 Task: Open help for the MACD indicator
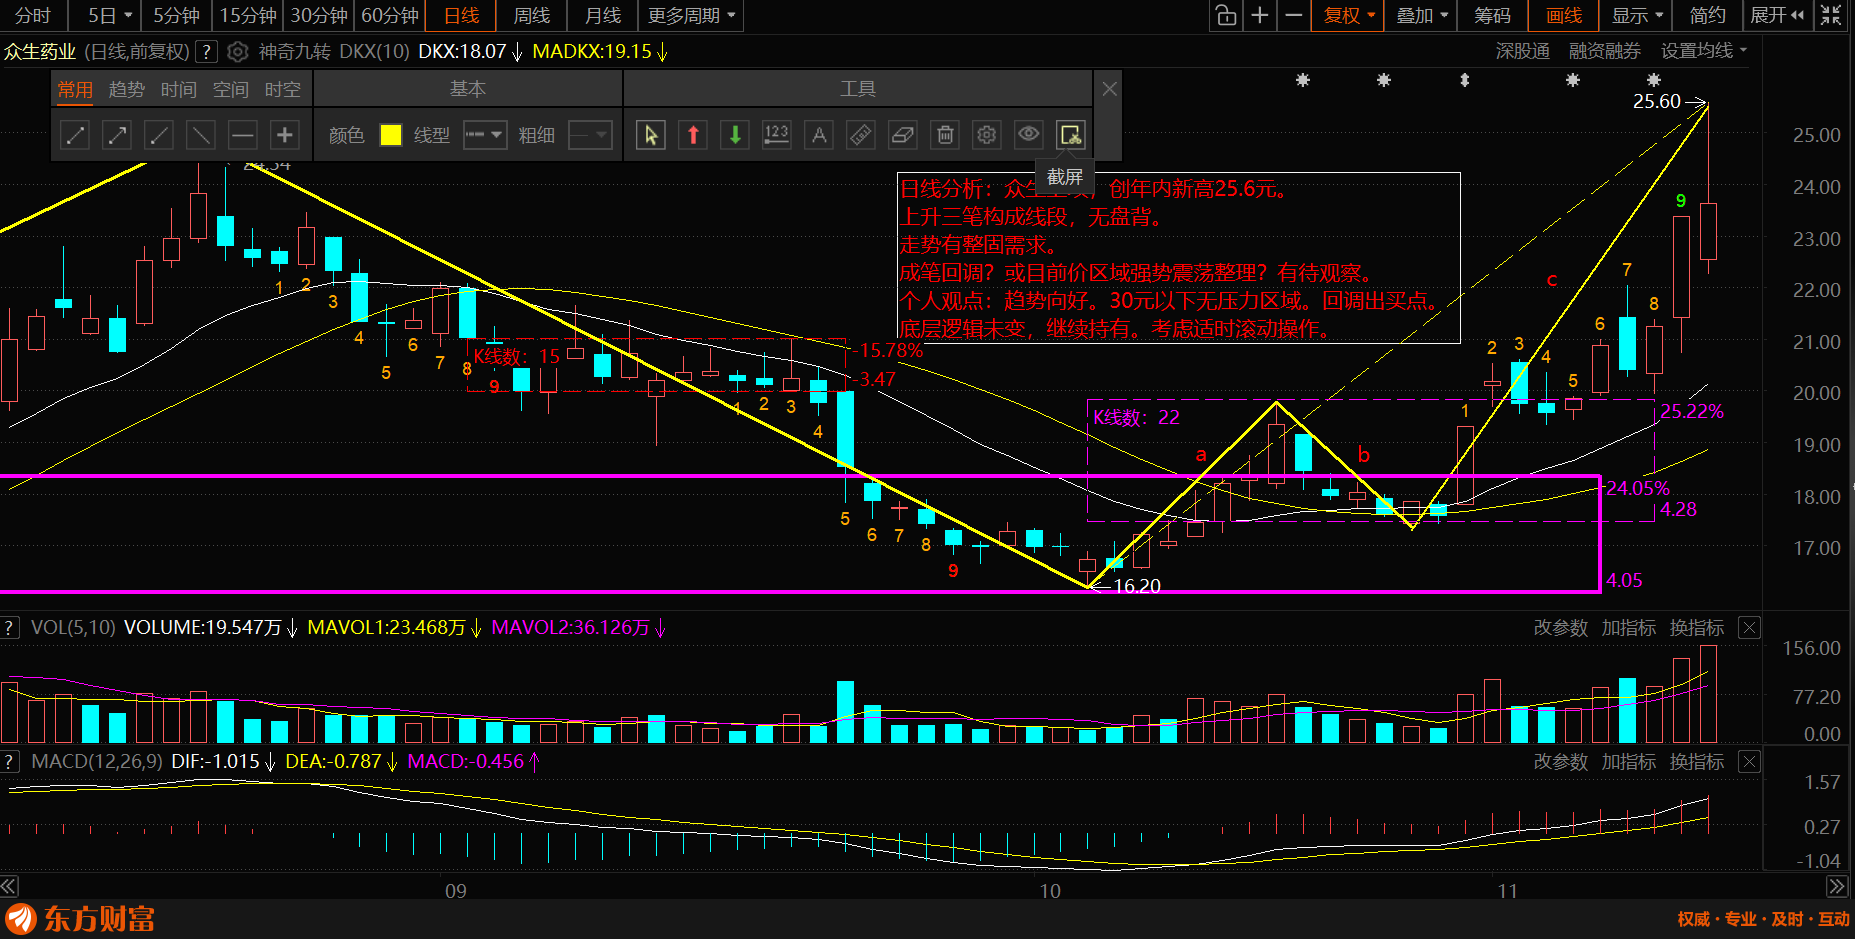click(x=10, y=762)
